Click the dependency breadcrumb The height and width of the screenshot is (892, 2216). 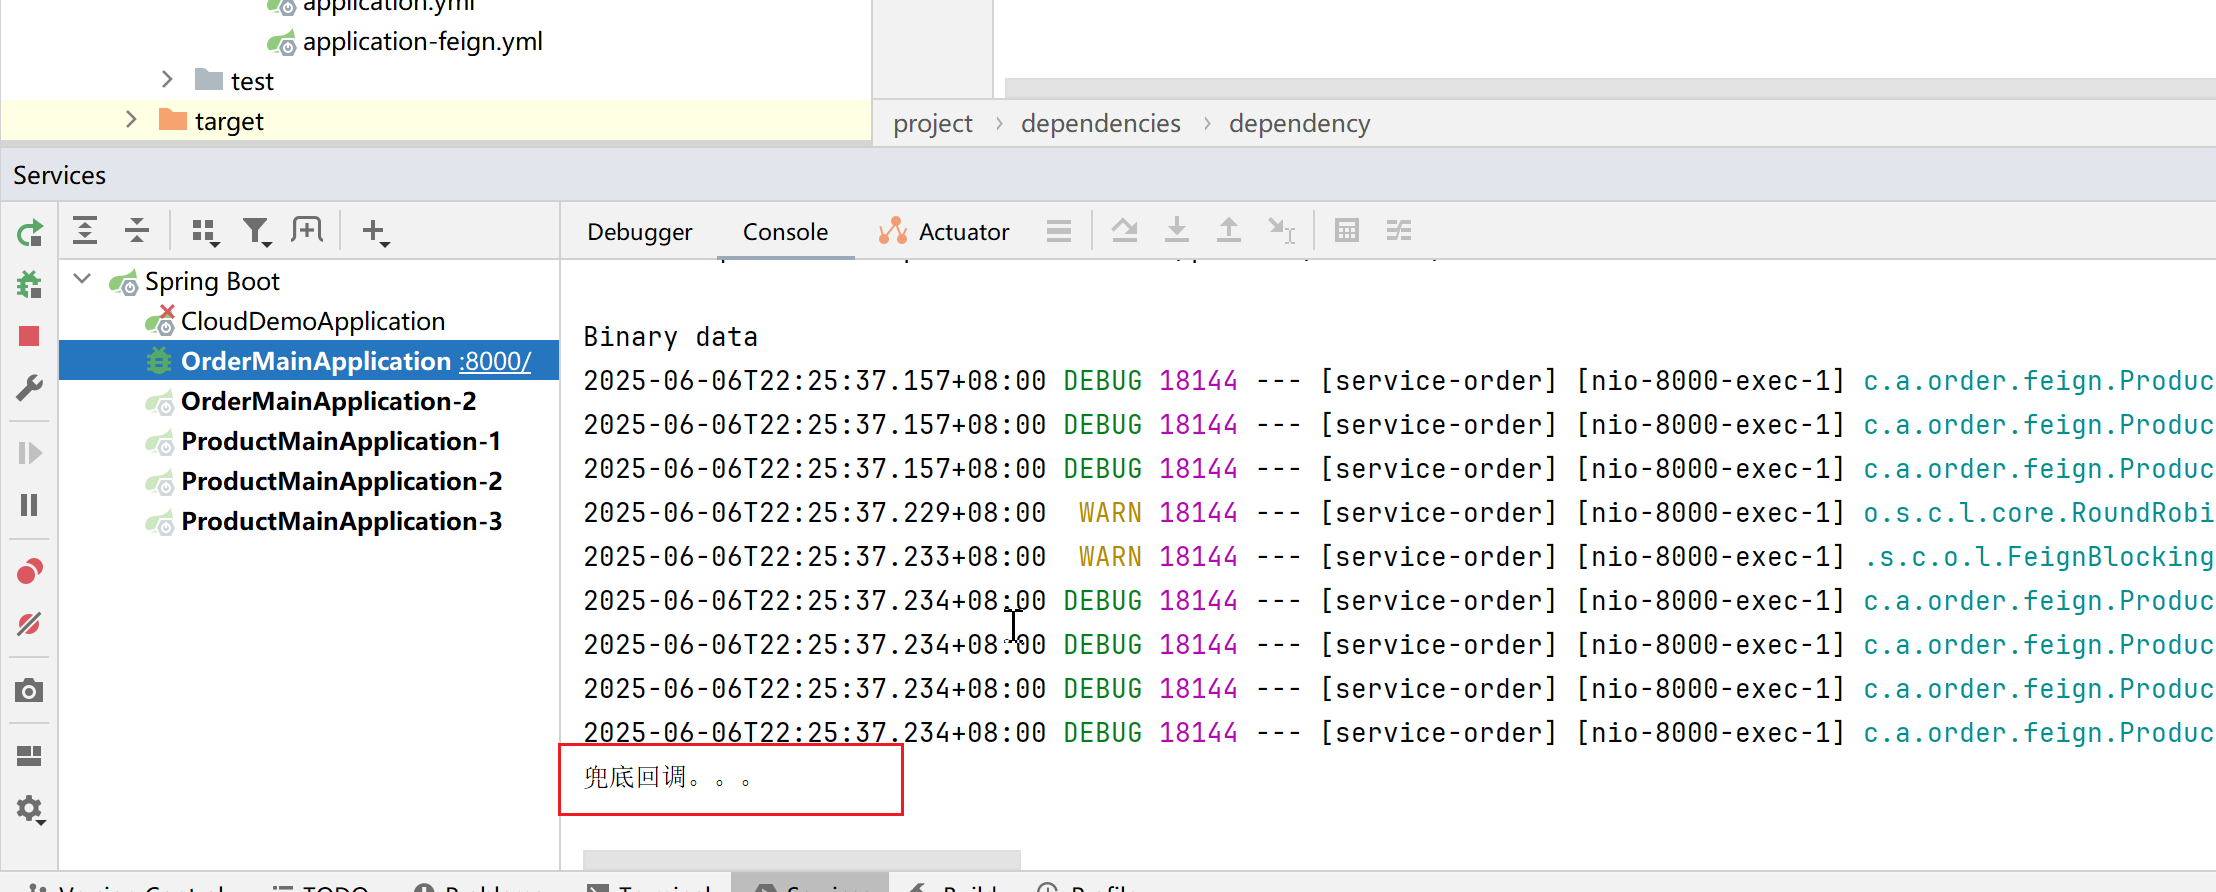[x=1299, y=124]
